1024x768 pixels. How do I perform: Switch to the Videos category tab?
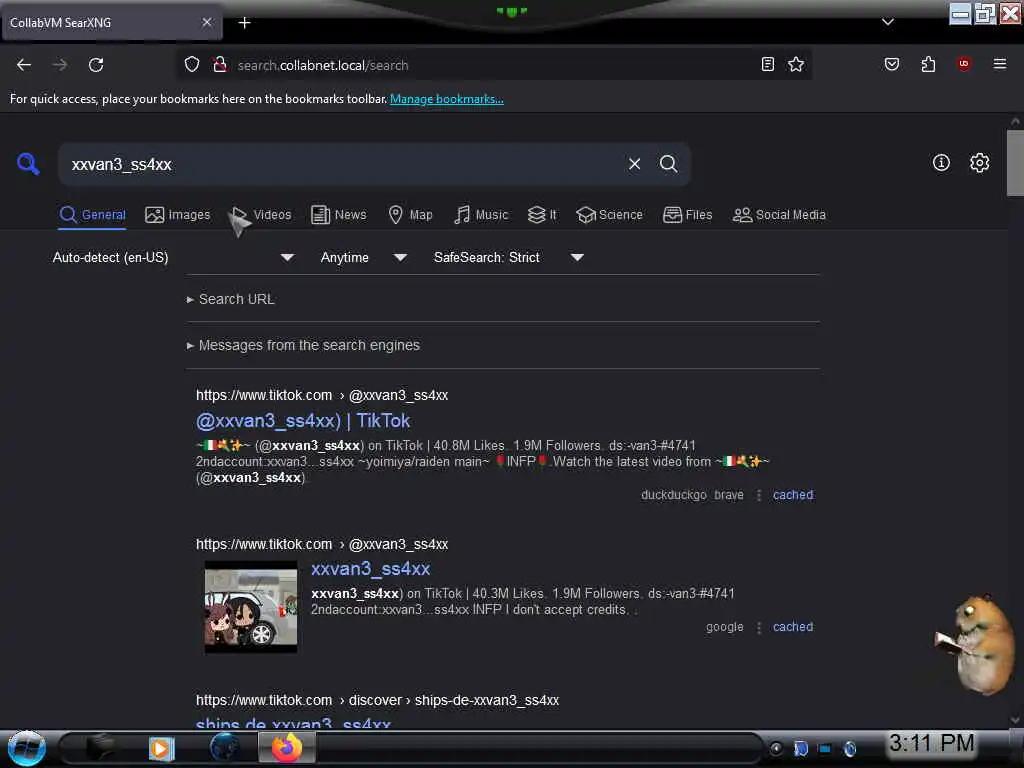coord(262,215)
